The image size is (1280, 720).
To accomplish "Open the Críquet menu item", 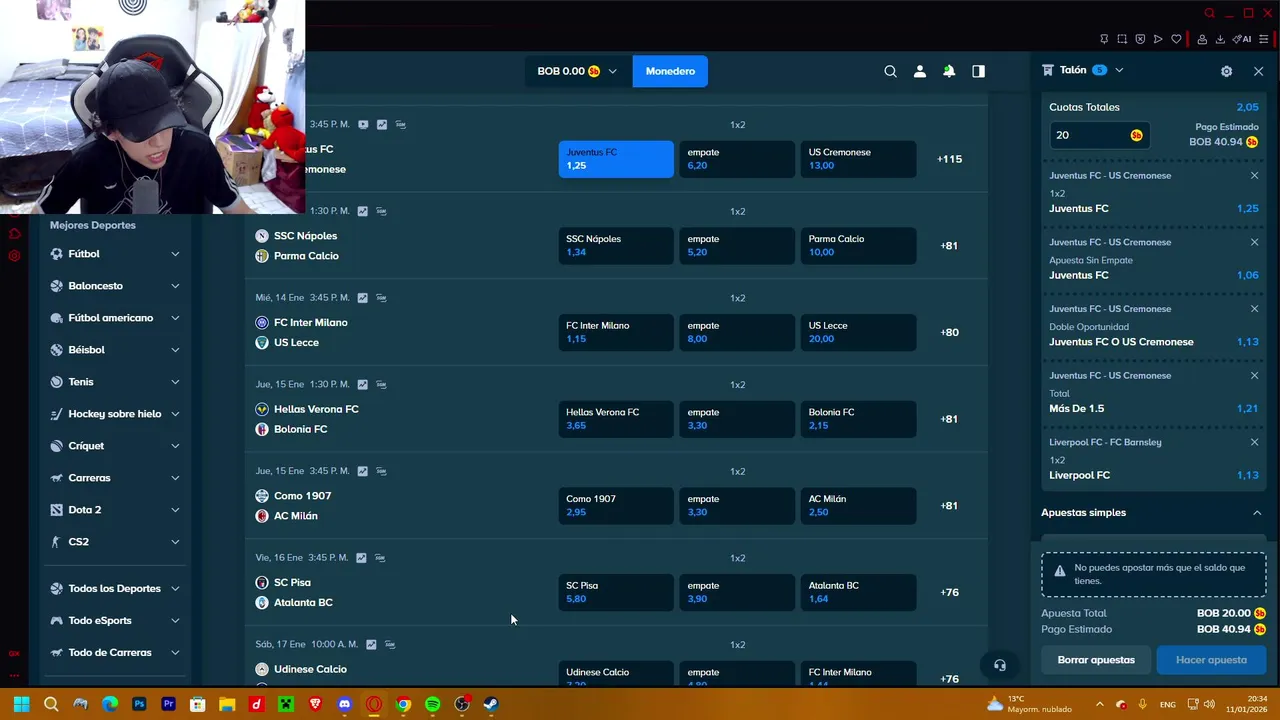I will click(116, 446).
